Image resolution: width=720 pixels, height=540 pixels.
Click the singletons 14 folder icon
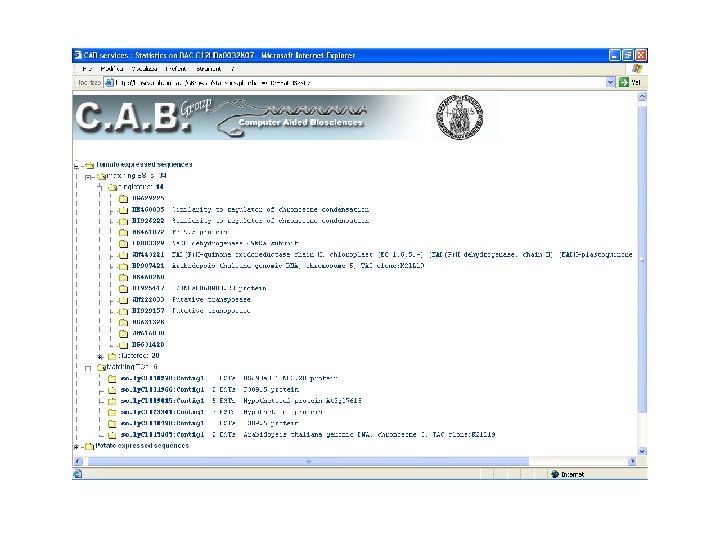[x=112, y=187]
